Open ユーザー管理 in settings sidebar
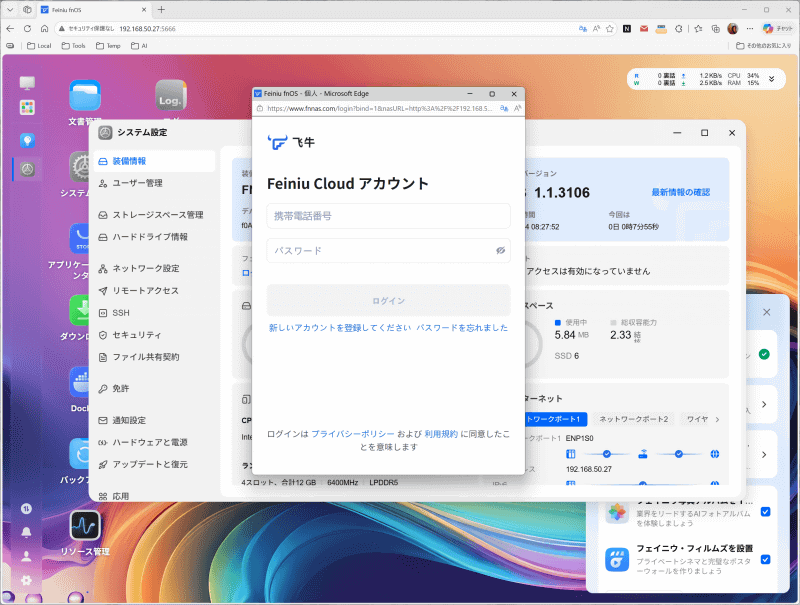This screenshot has width=800, height=605. coord(154,183)
